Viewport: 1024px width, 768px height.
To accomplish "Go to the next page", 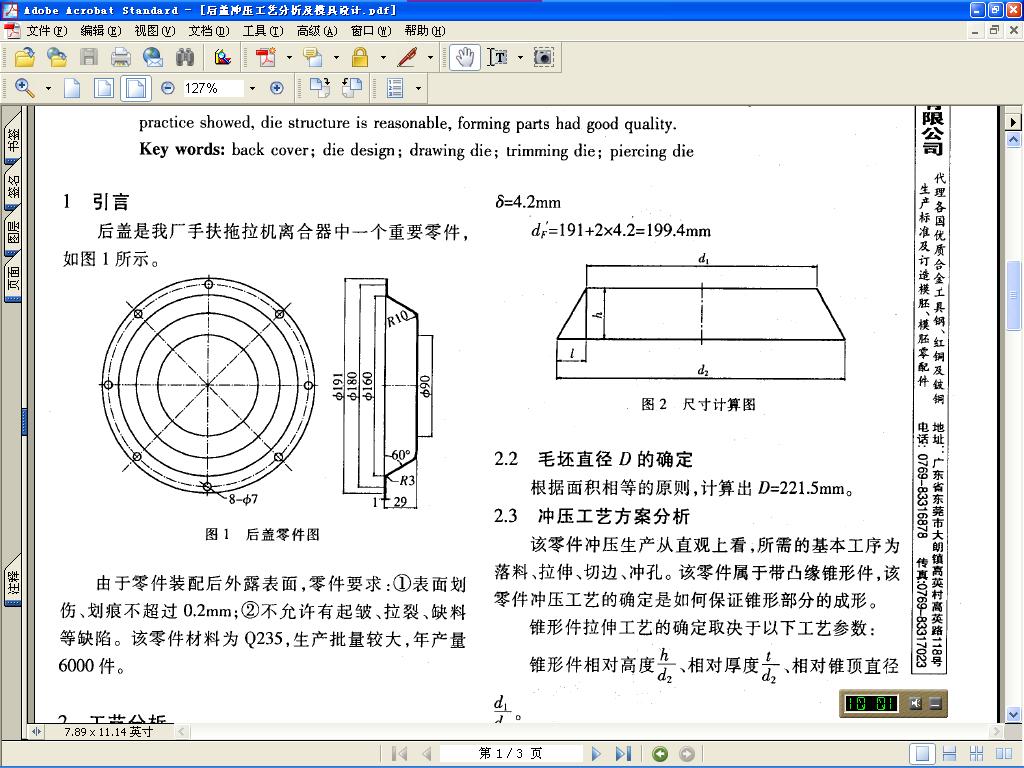I will point(596,754).
